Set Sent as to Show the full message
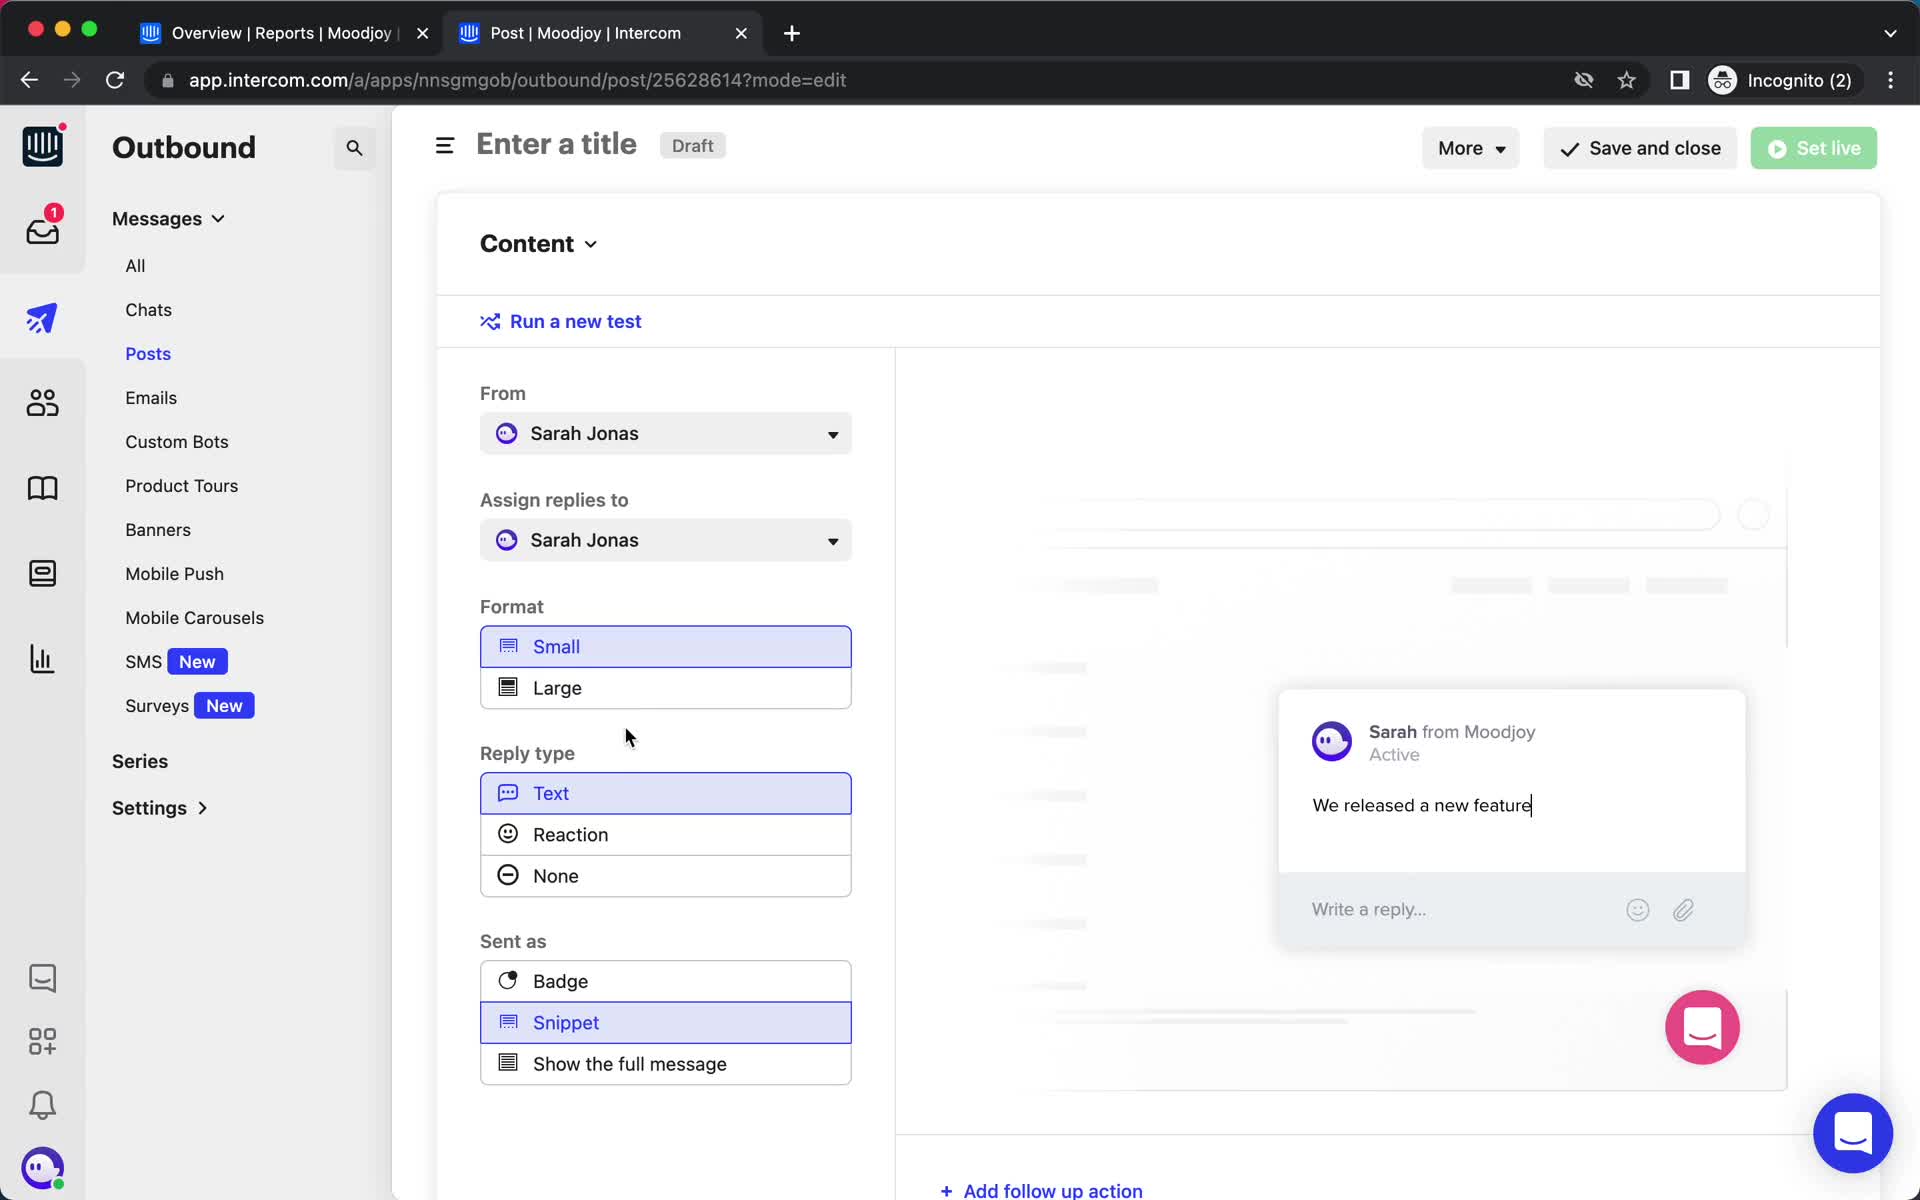The height and width of the screenshot is (1200, 1920). click(x=666, y=1064)
